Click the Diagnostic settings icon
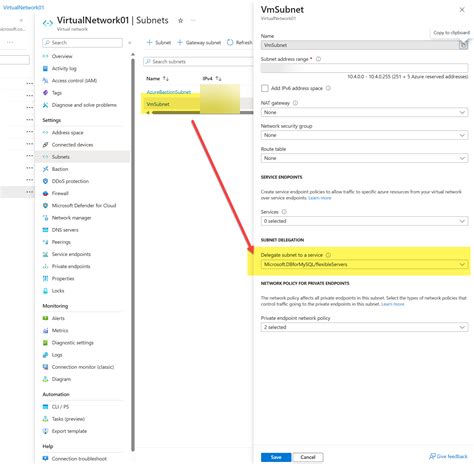The width and height of the screenshot is (474, 464). (46, 343)
